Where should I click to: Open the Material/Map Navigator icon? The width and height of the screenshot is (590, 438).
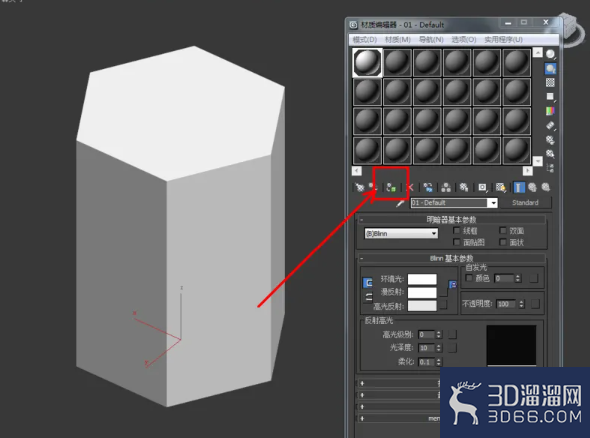[550, 168]
